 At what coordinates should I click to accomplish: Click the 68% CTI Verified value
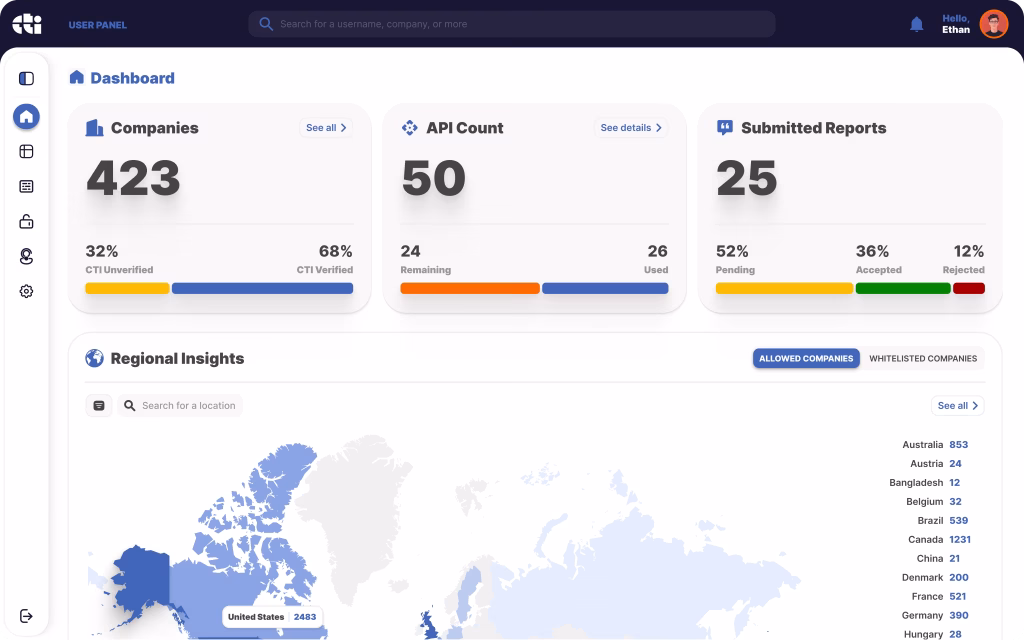pyautogui.click(x=336, y=251)
